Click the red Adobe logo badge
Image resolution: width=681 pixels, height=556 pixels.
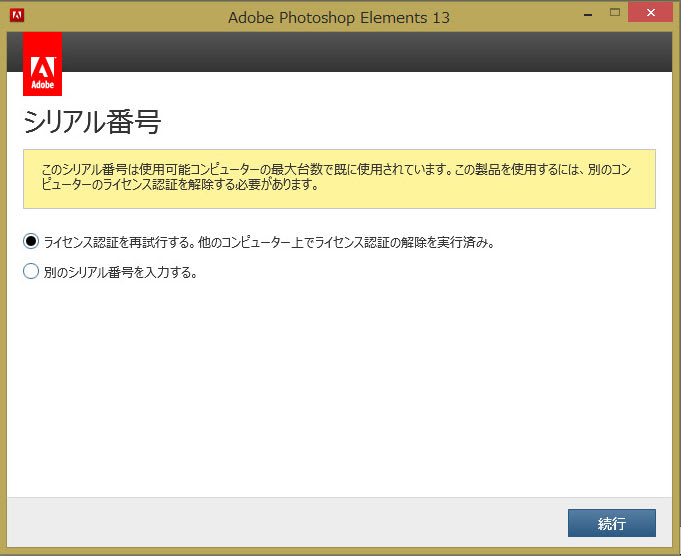[43, 64]
